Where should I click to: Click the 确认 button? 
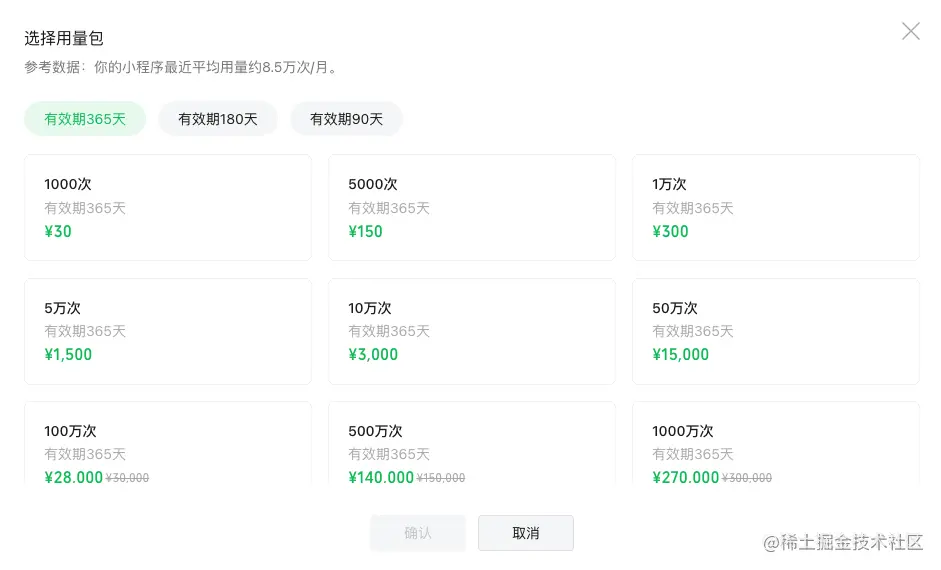tap(418, 533)
